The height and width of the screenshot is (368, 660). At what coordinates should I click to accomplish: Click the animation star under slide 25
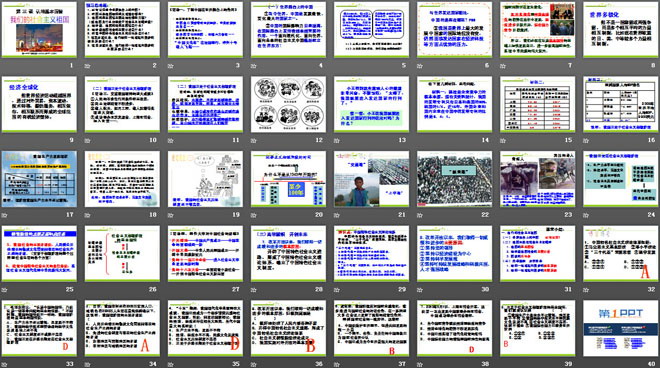pos(4,290)
